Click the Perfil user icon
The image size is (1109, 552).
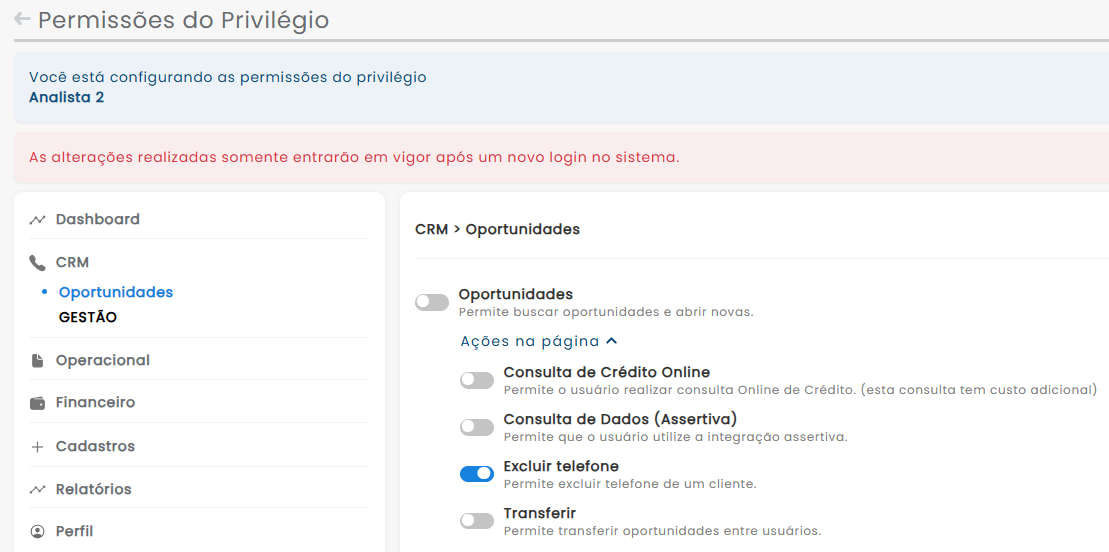tap(38, 532)
